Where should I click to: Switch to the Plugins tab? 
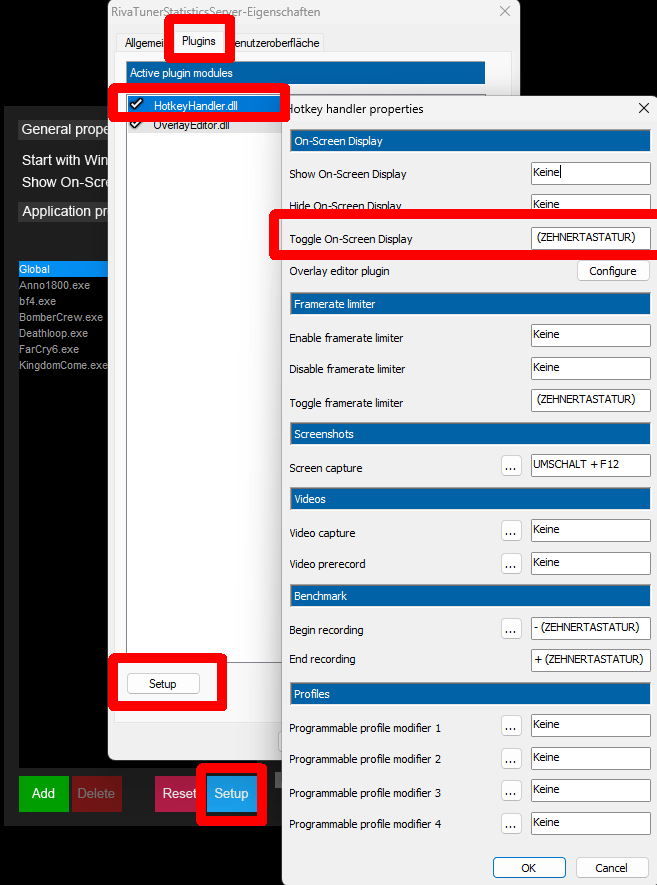tap(199, 41)
